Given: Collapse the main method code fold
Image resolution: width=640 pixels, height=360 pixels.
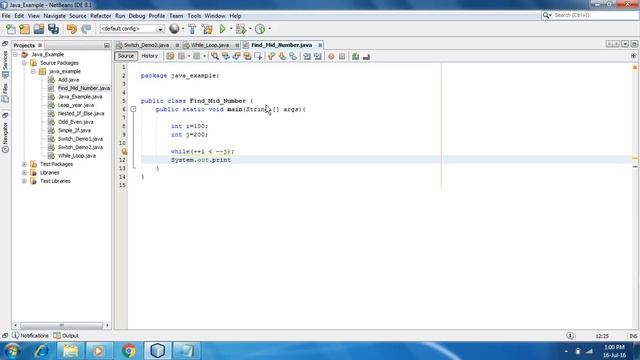Looking at the screenshot, I should click(x=133, y=109).
